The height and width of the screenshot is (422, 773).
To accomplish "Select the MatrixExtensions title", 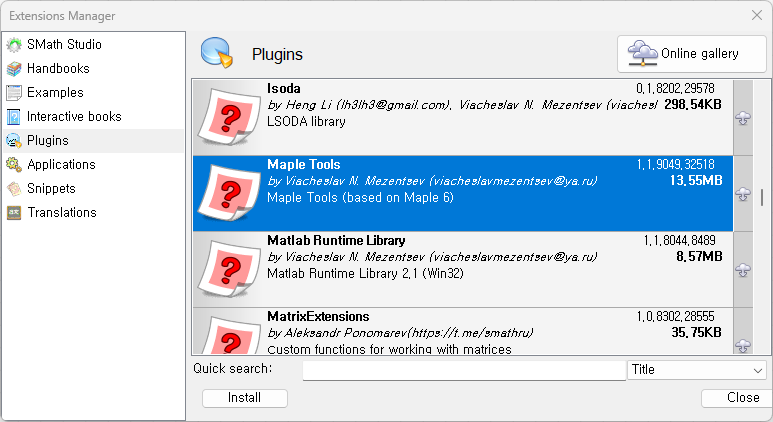I will [318, 316].
